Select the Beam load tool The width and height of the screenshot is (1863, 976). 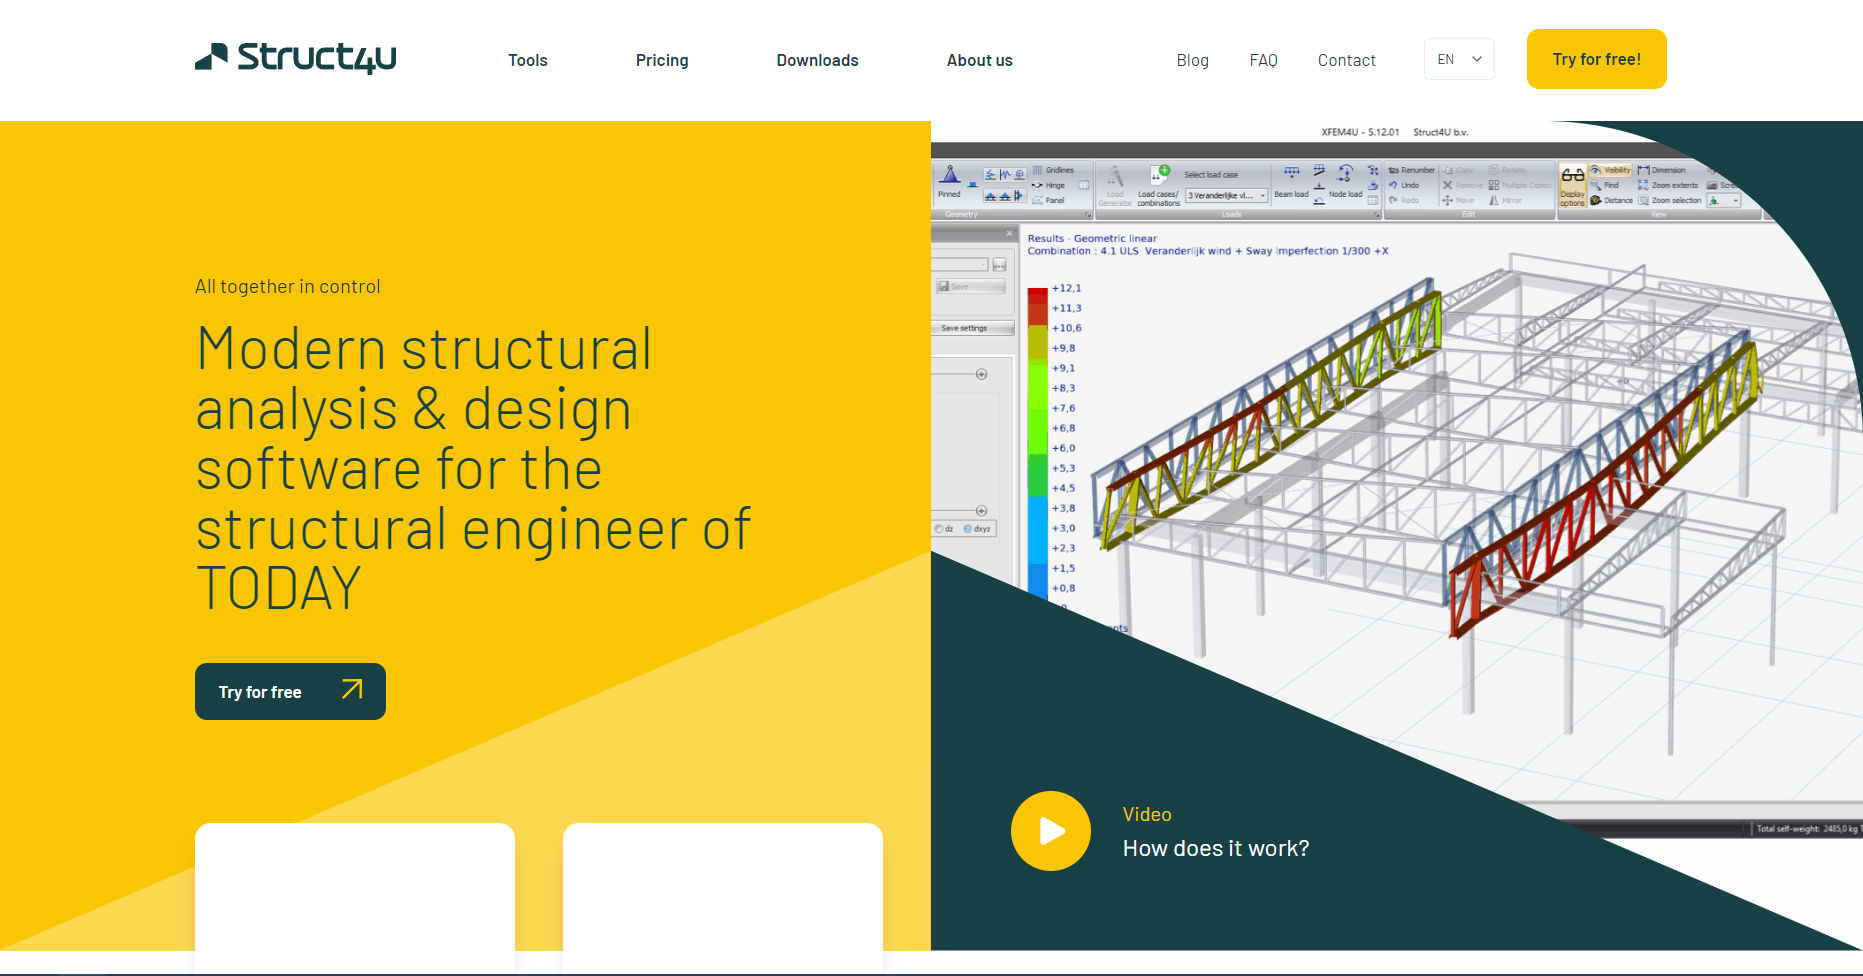tap(1291, 182)
